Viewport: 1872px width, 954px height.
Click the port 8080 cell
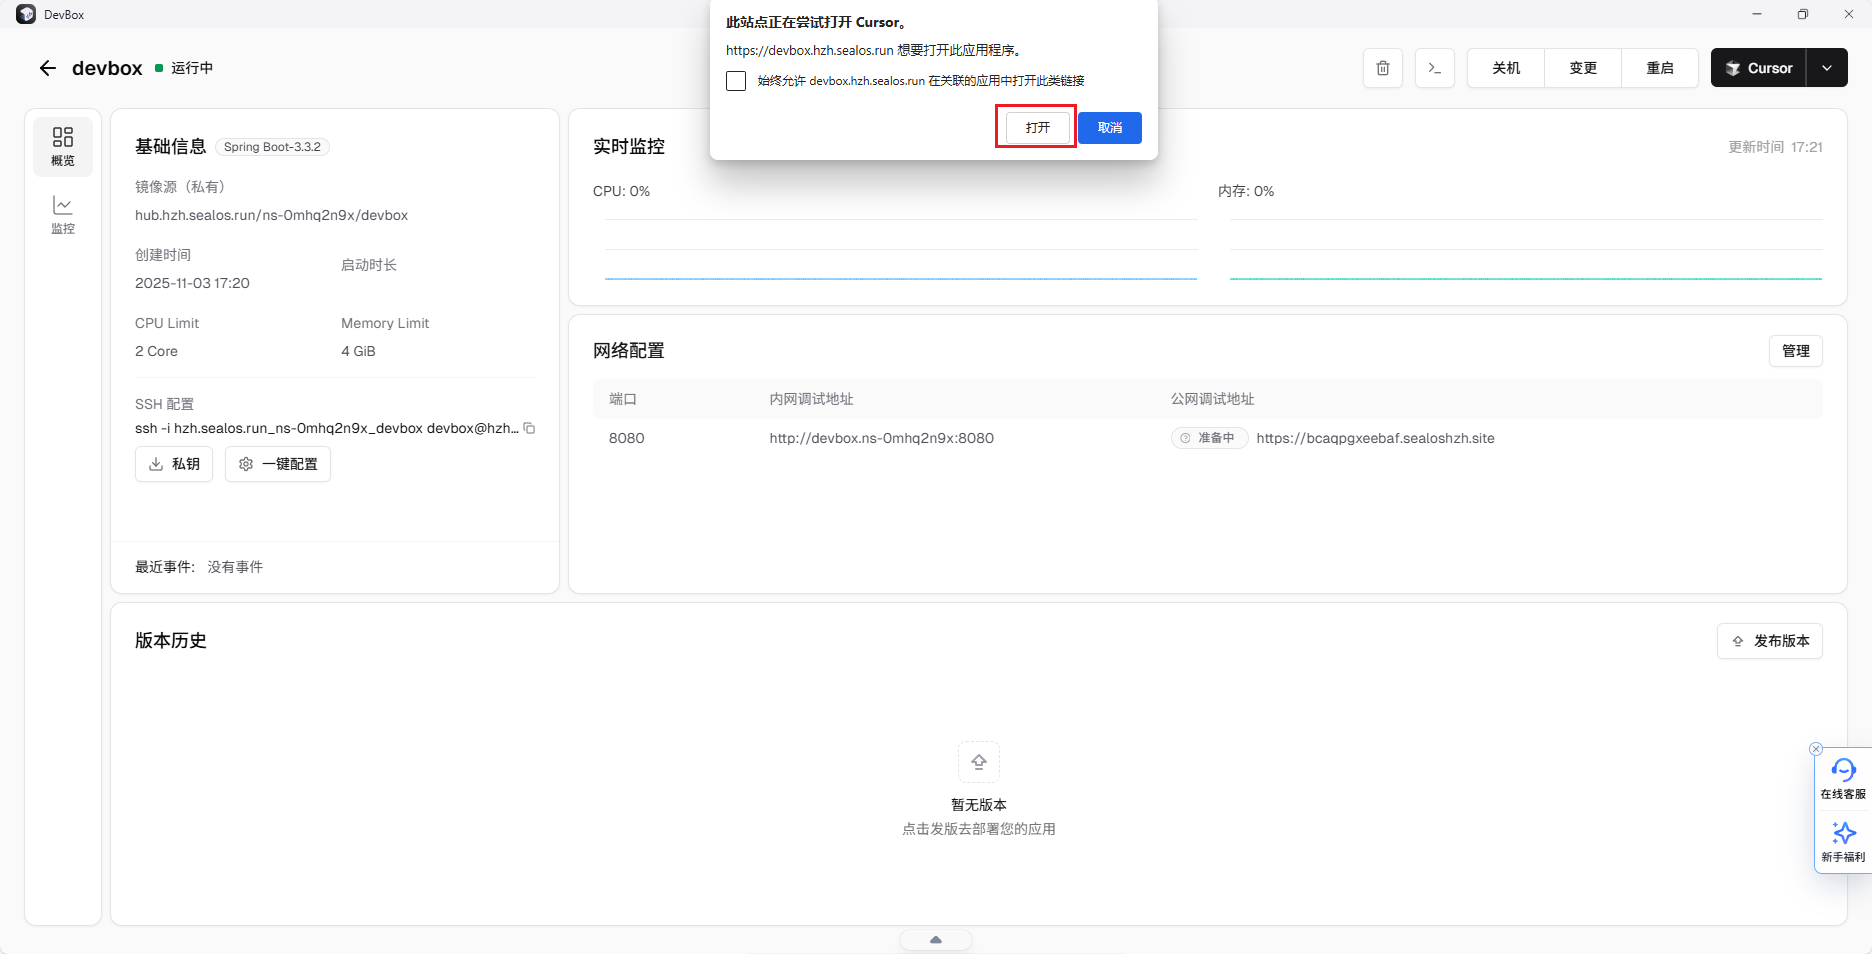pyautogui.click(x=626, y=438)
